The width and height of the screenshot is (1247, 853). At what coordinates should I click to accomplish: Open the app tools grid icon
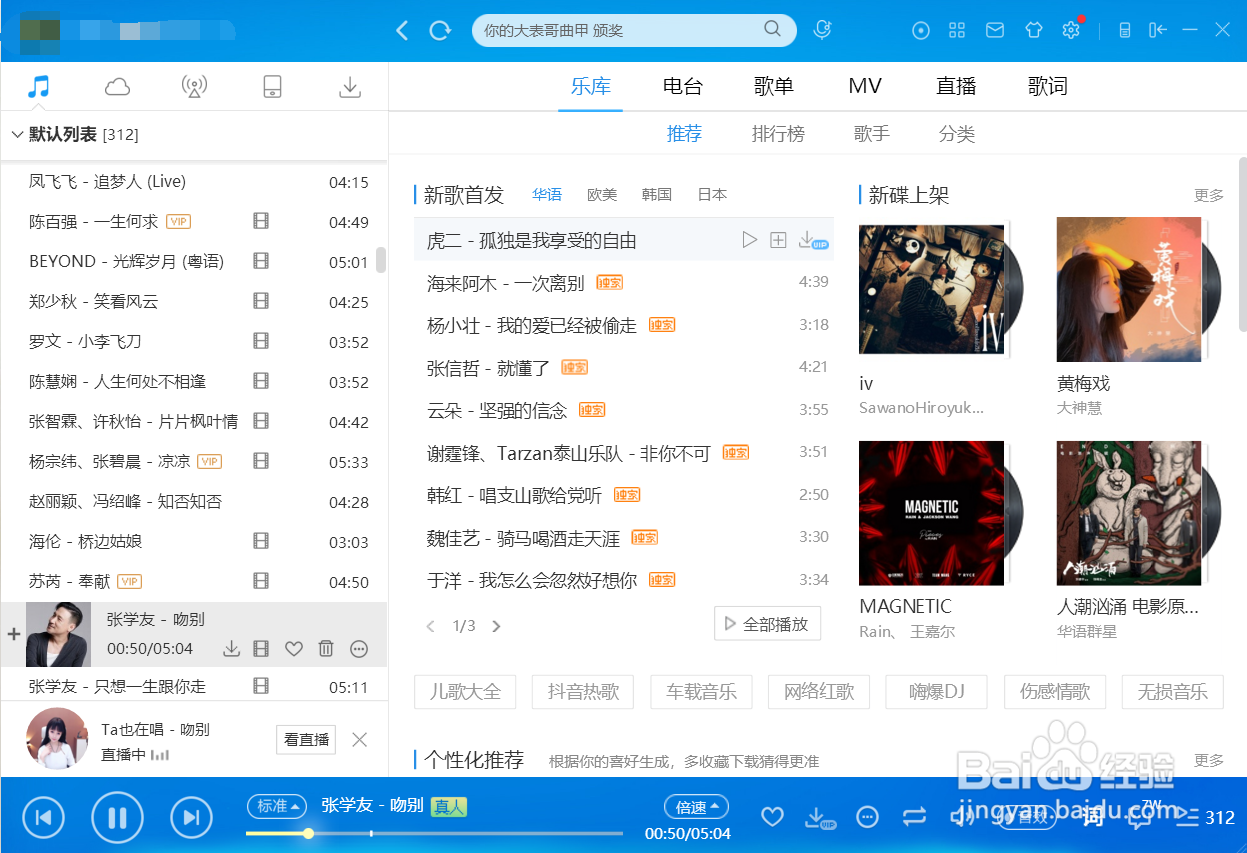pyautogui.click(x=957, y=30)
